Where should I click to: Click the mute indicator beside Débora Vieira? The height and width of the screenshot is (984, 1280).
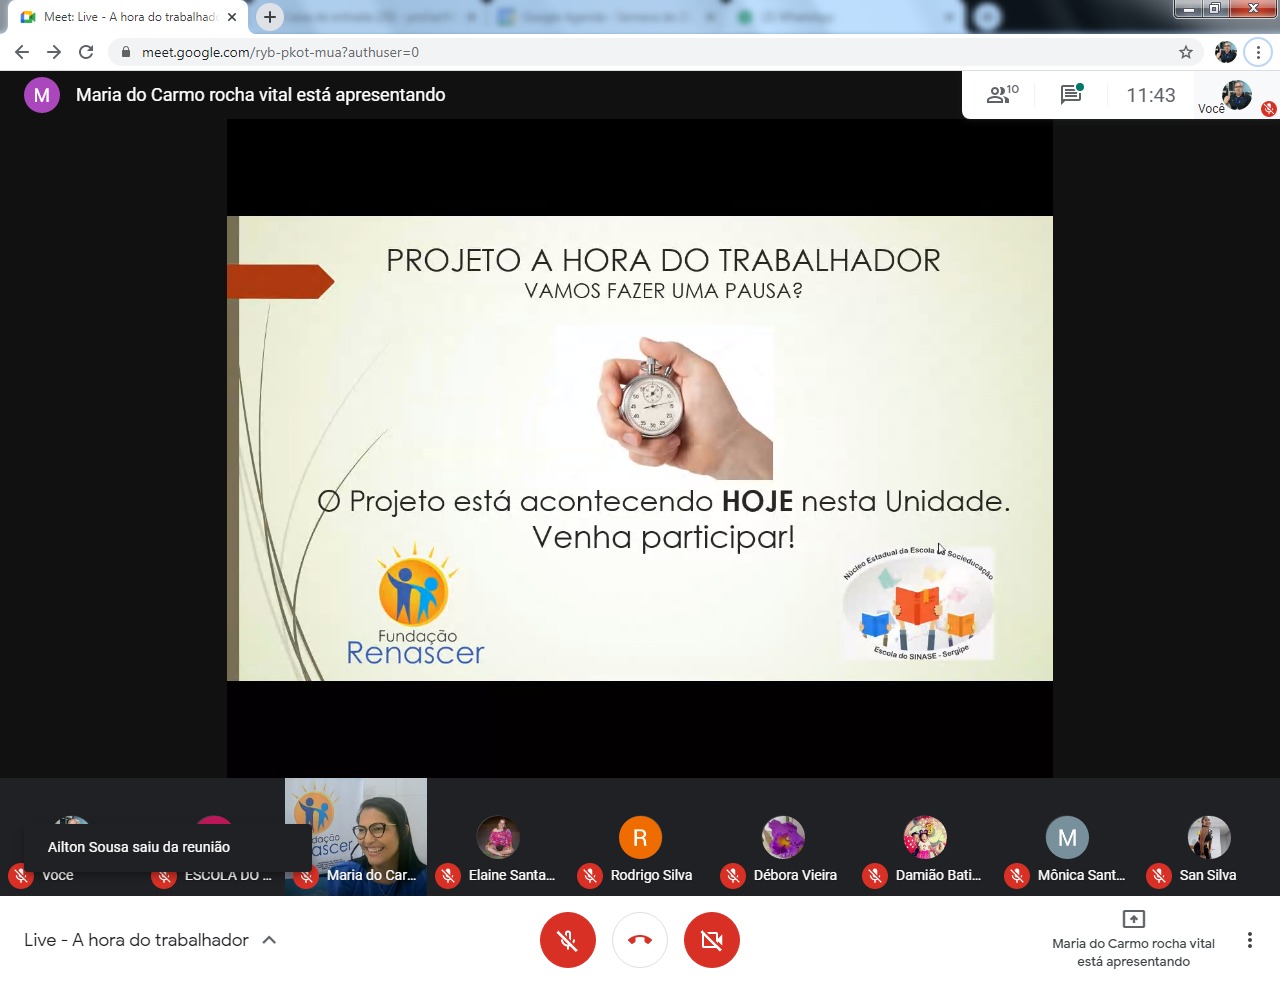pos(731,875)
